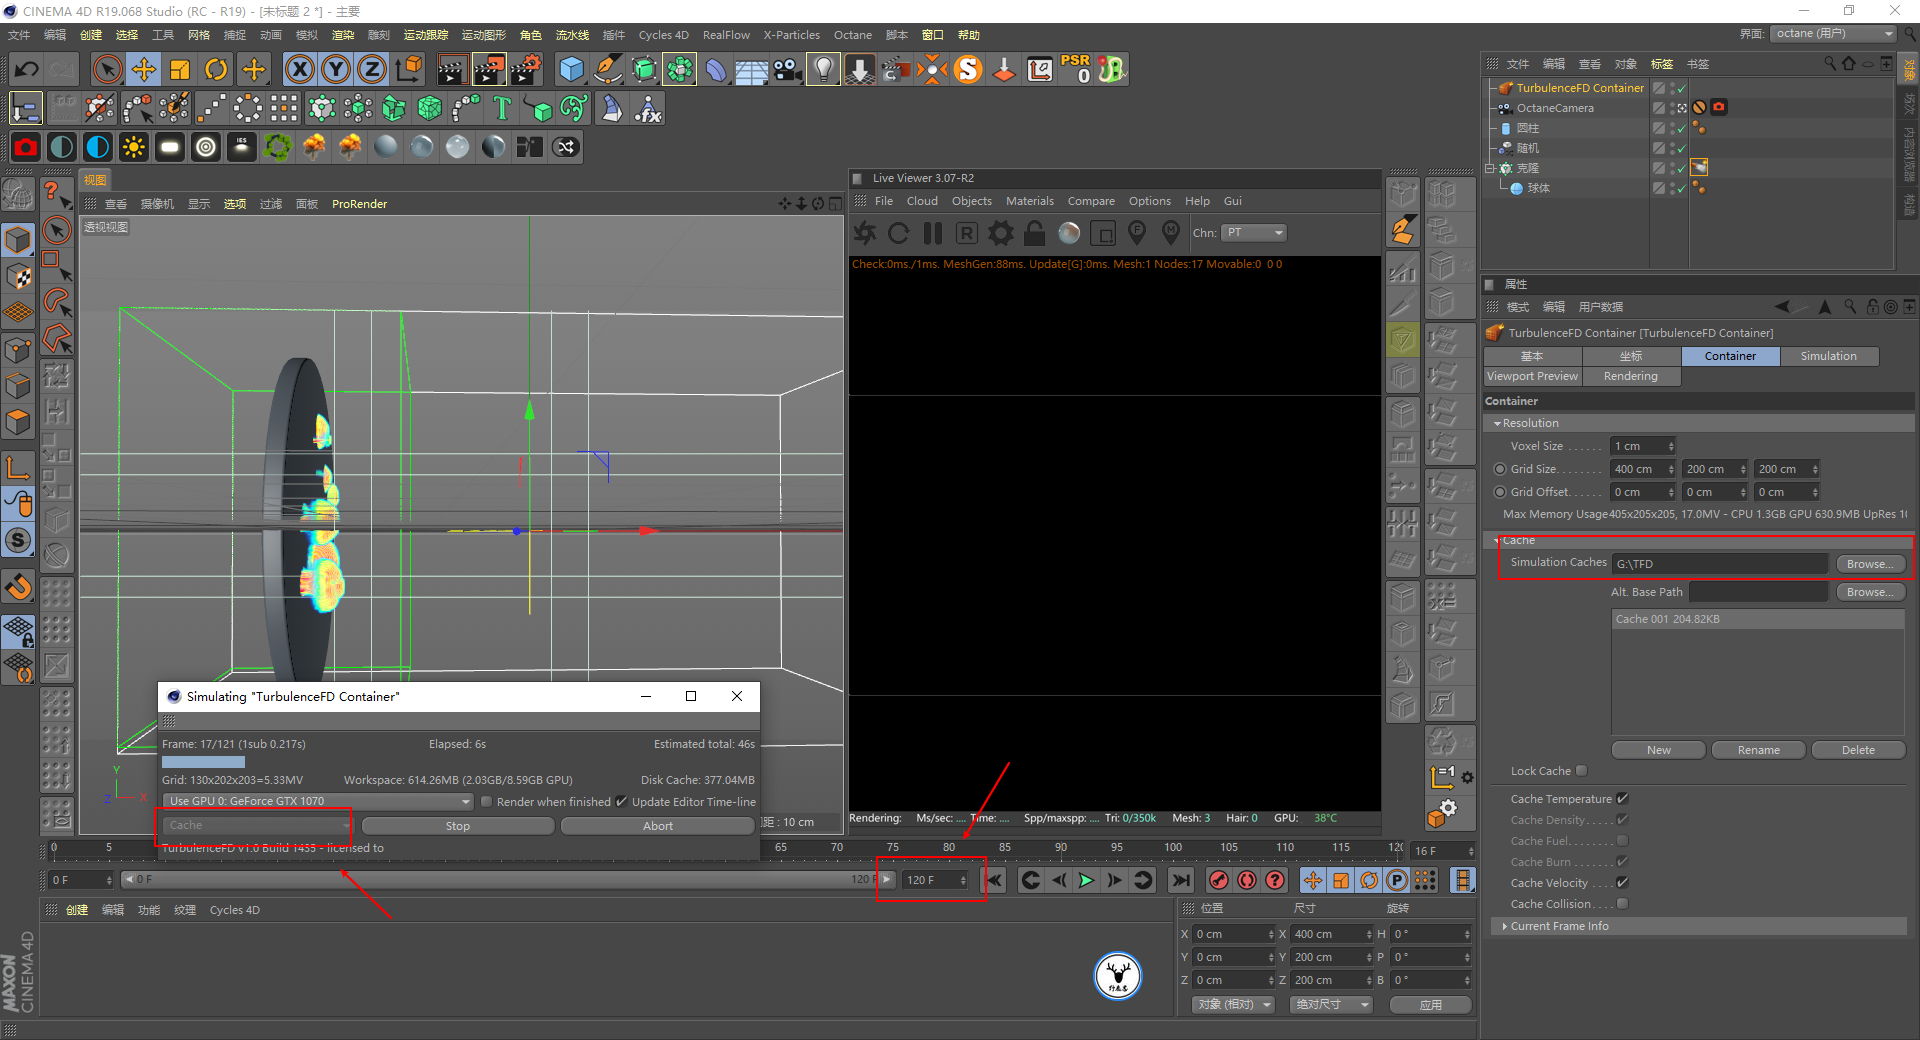1920x1040 pixels.
Task: Expand the Current Frame Info section
Action: pos(1559,926)
